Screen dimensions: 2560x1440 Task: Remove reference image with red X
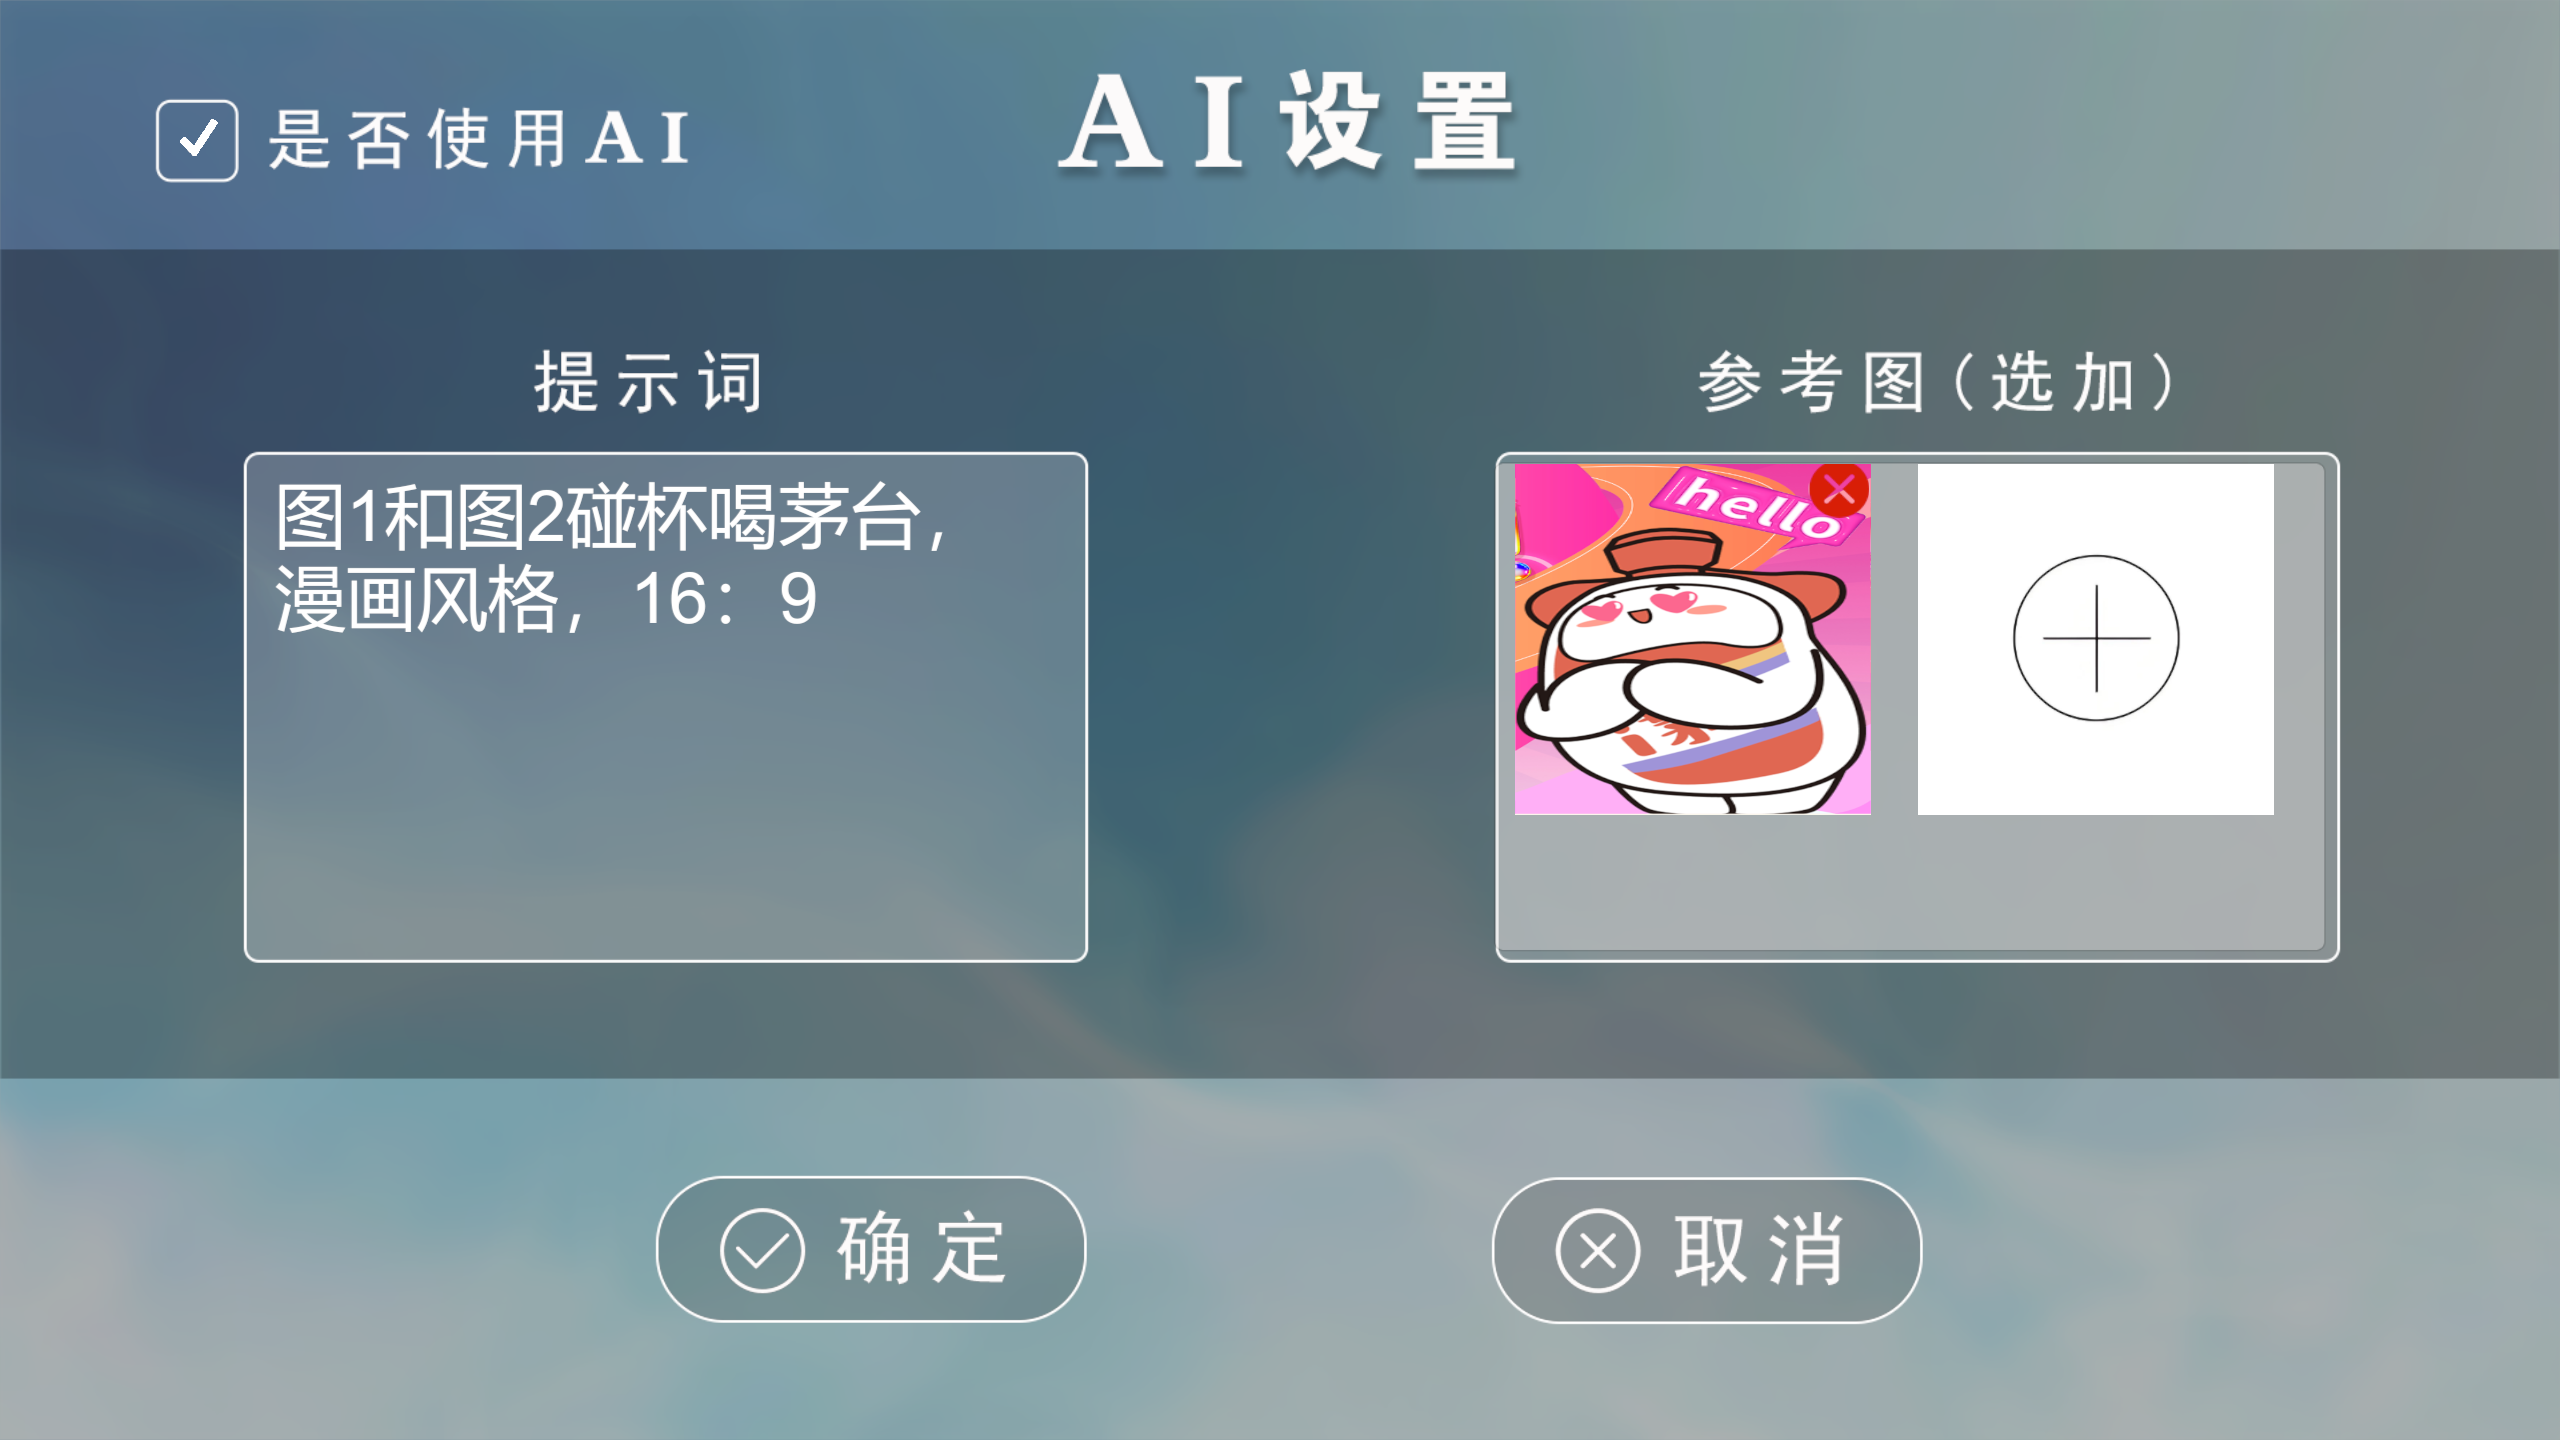[x=1839, y=490]
